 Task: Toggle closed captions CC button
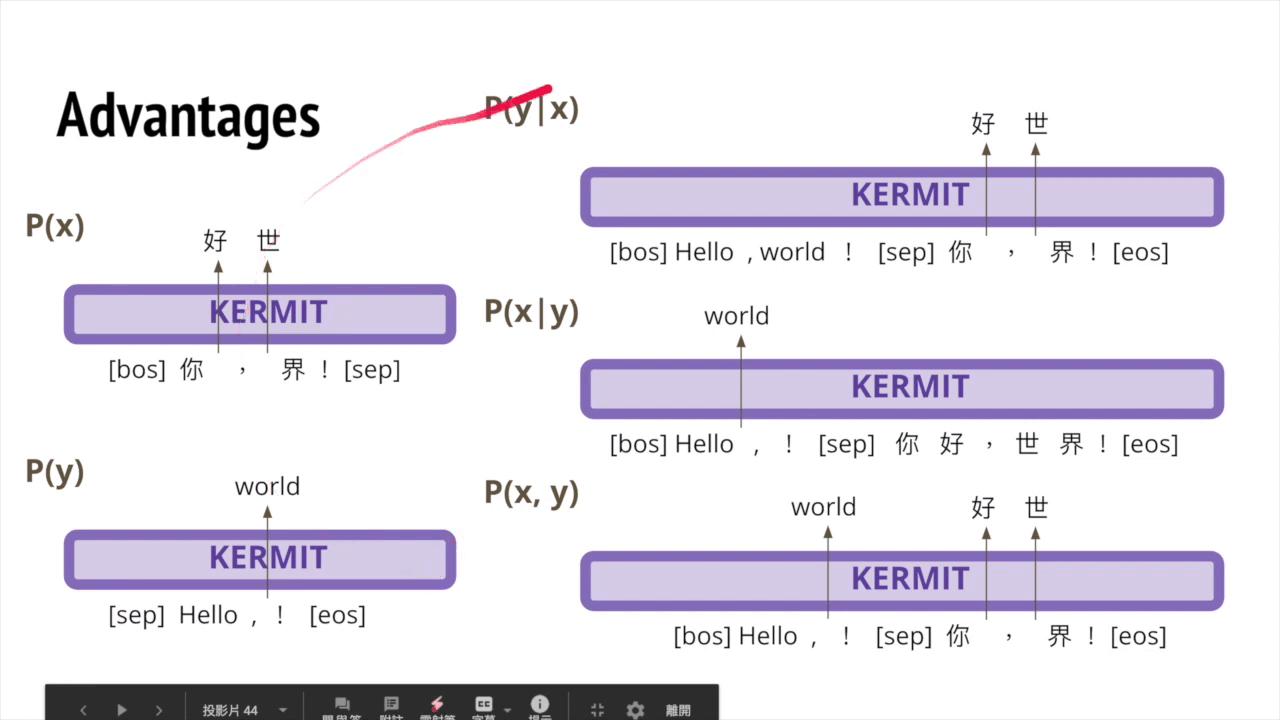(x=484, y=708)
